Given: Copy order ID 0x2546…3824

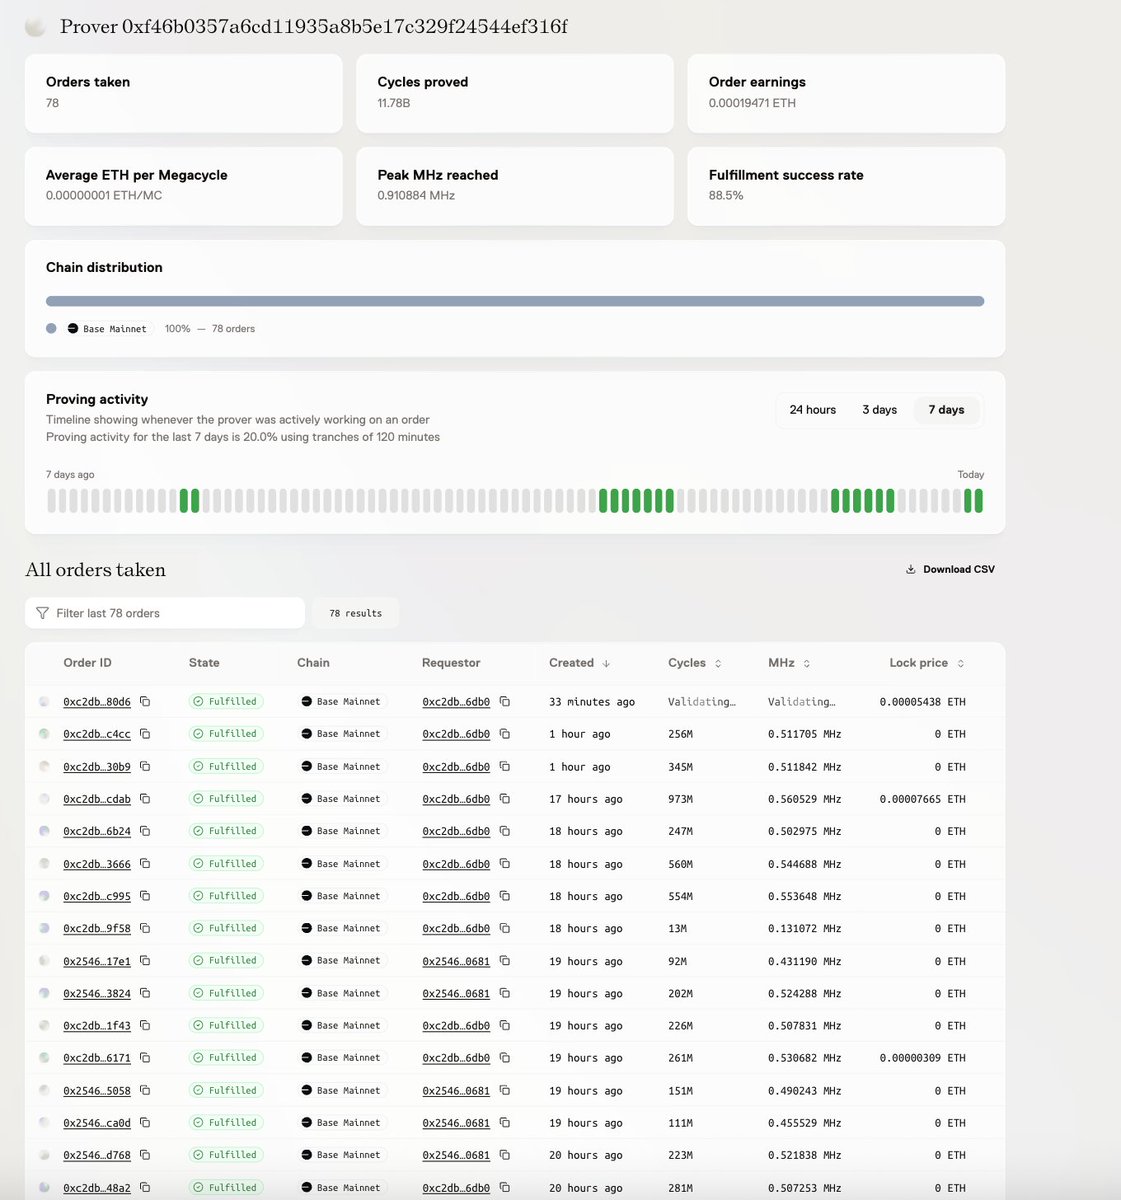Looking at the screenshot, I should [x=145, y=993].
